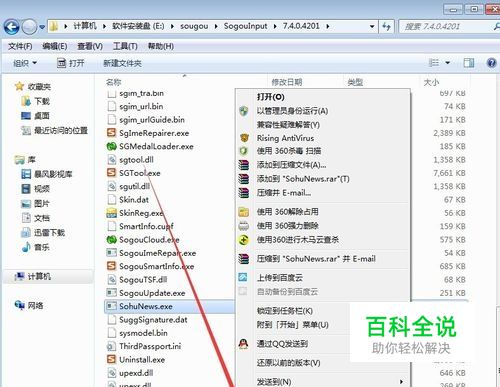Choose 通过QQ发送到 in context menu
500x387 pixels.
click(x=282, y=344)
